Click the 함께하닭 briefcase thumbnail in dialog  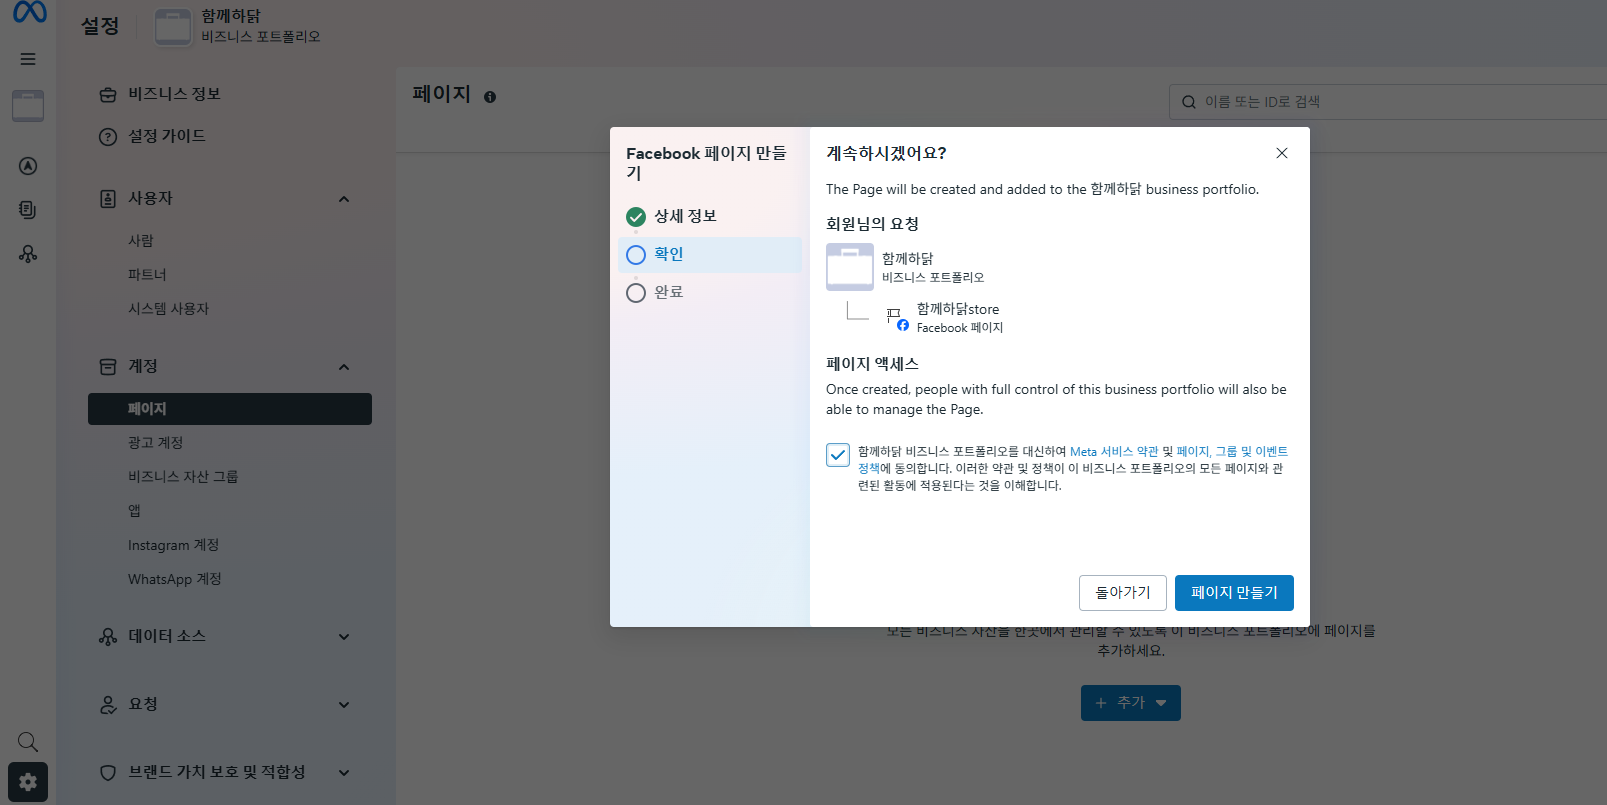[850, 267]
